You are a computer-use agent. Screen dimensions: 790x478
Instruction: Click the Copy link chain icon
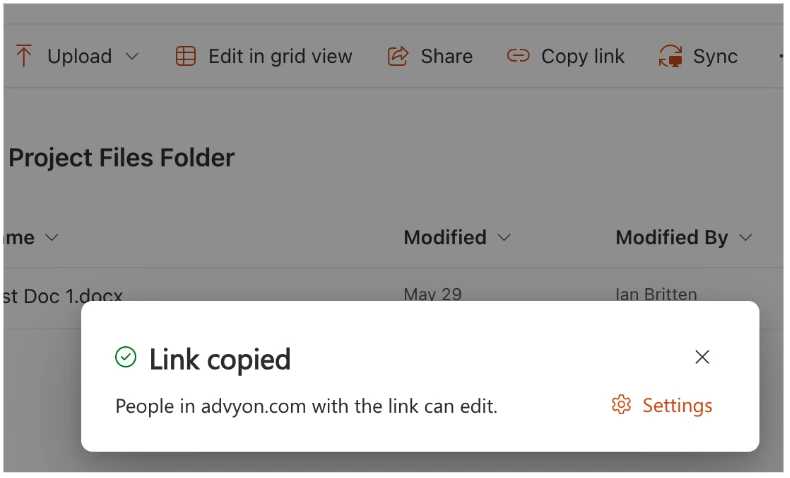tap(518, 56)
